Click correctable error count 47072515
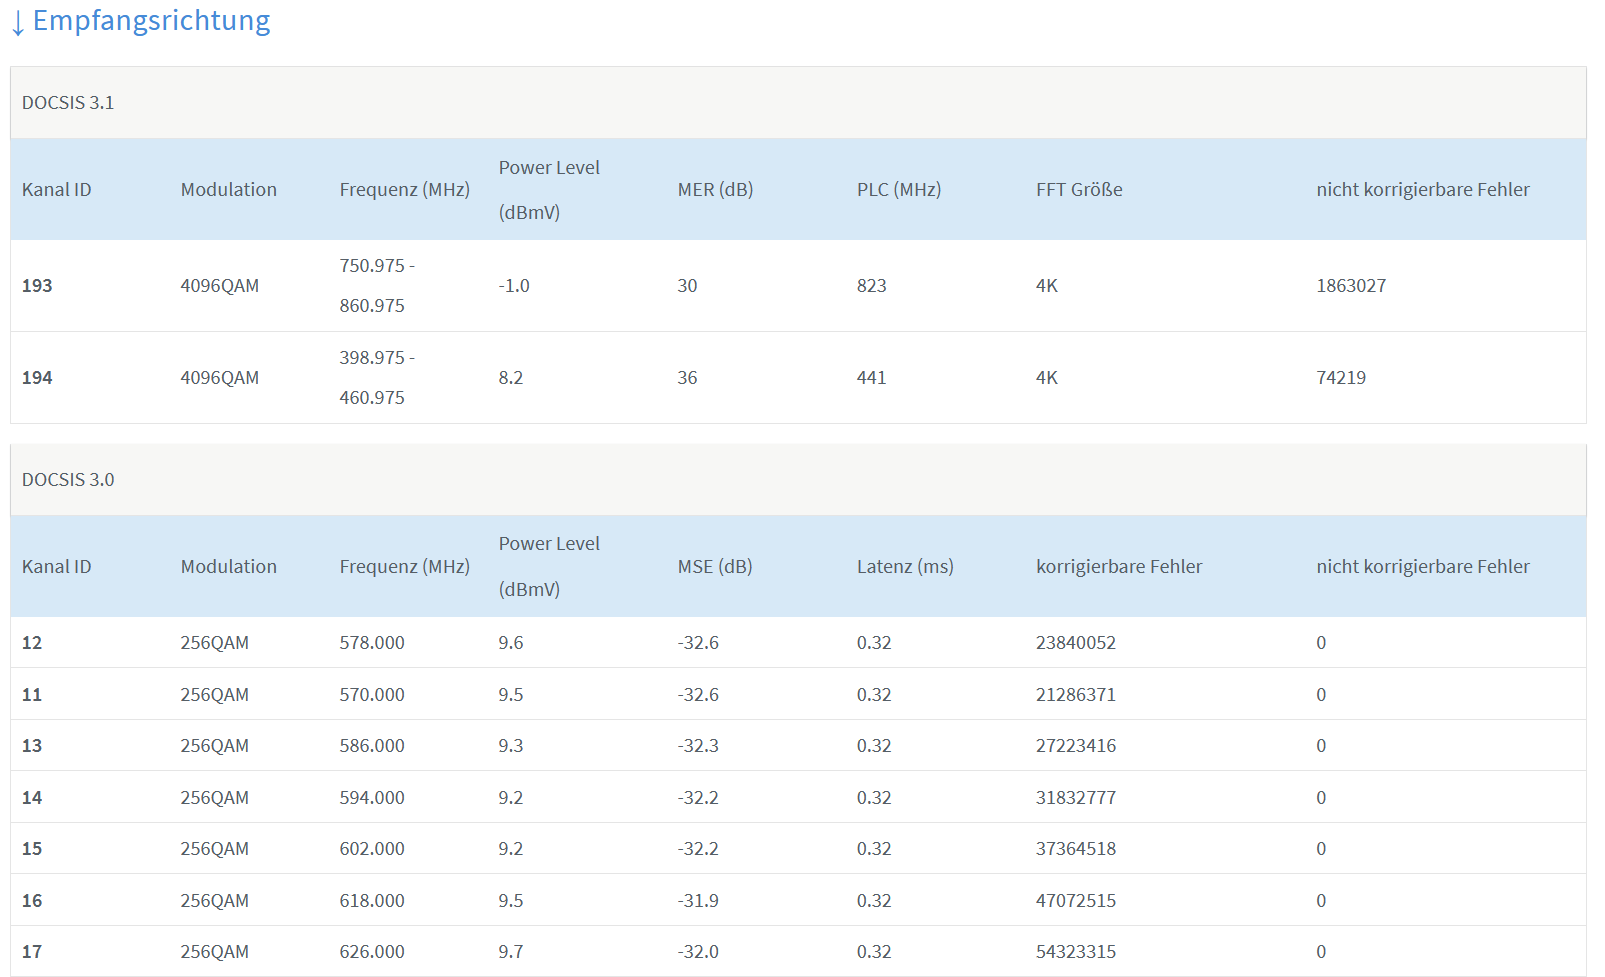Viewport: 1605px width, 977px height. tap(1076, 901)
